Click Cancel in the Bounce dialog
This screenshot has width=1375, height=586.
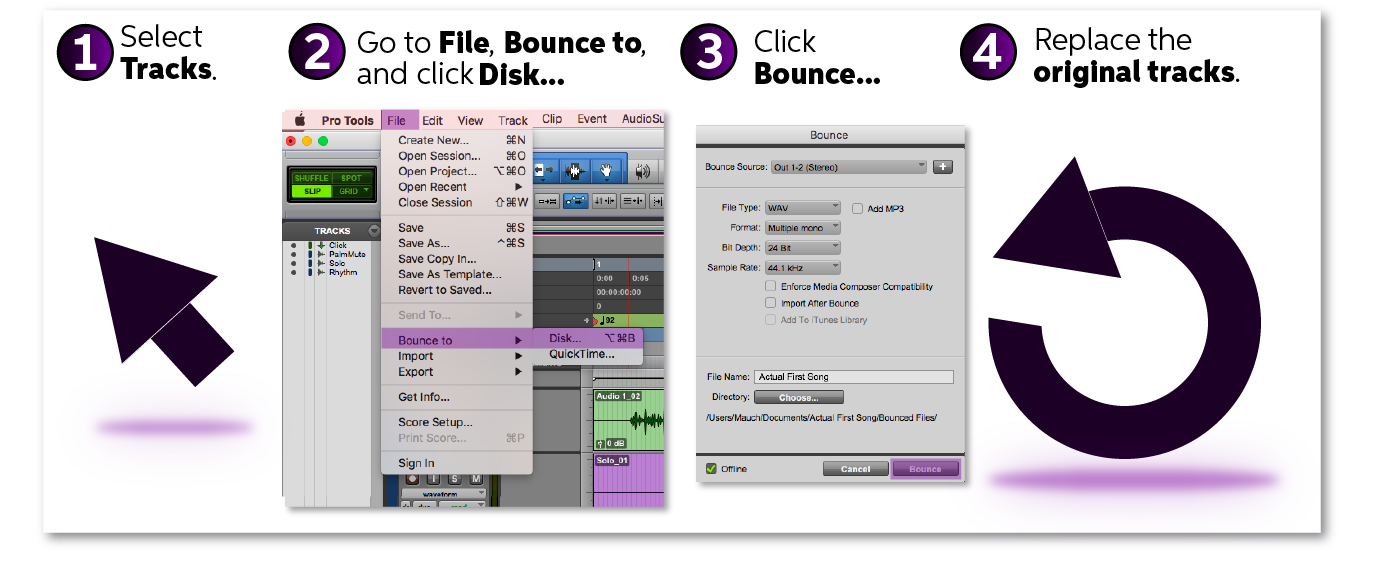tap(855, 469)
